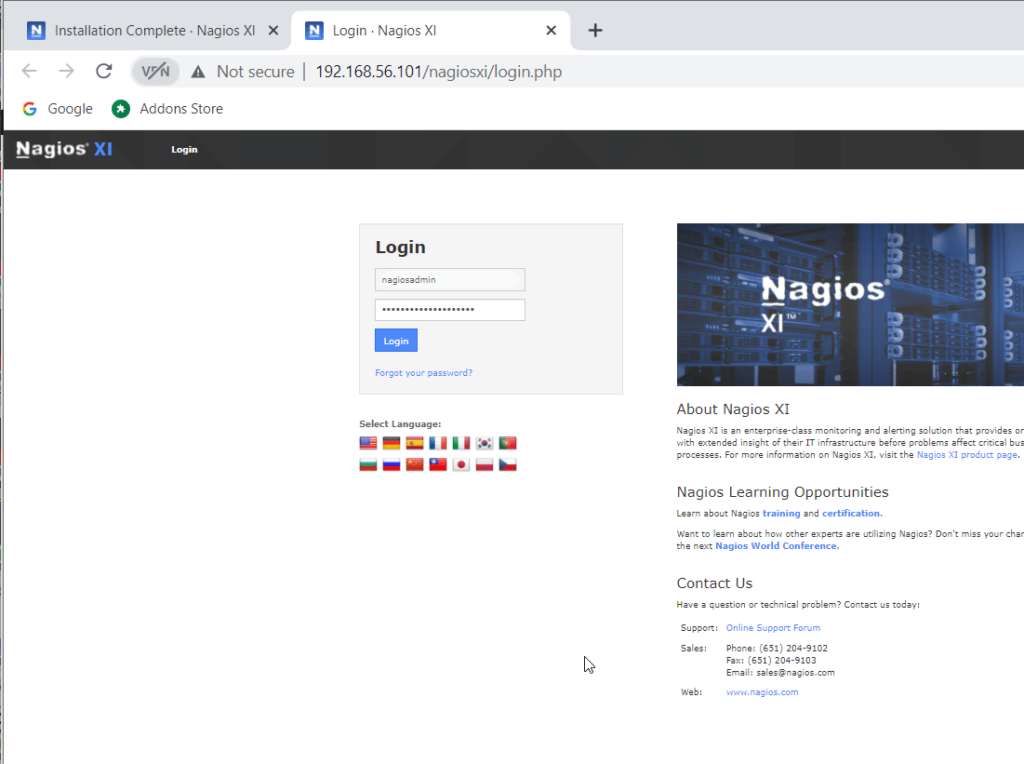The image size is (1024, 764).
Task: Click the Email: sales@nagios.com text
Action: pyautogui.click(x=780, y=673)
